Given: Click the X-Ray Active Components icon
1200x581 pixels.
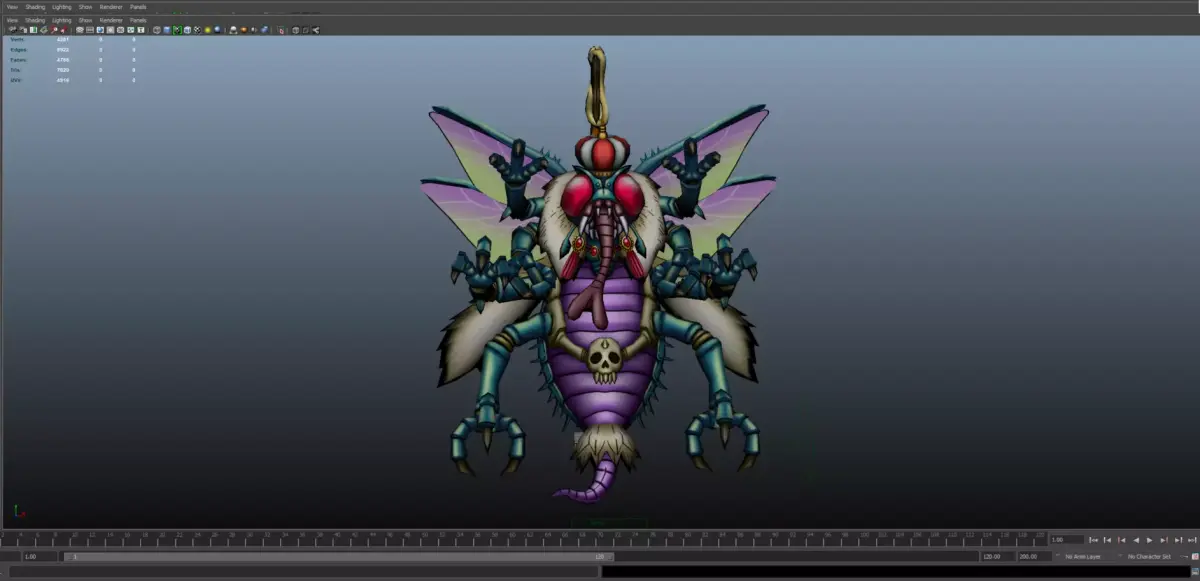Looking at the screenshot, I should point(306,30).
